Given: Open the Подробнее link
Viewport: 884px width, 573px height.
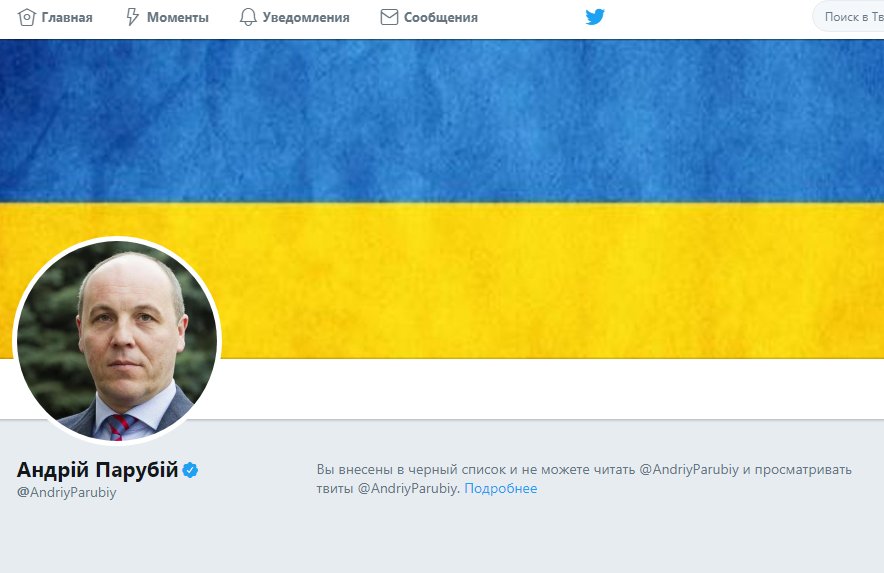Looking at the screenshot, I should (x=501, y=488).
